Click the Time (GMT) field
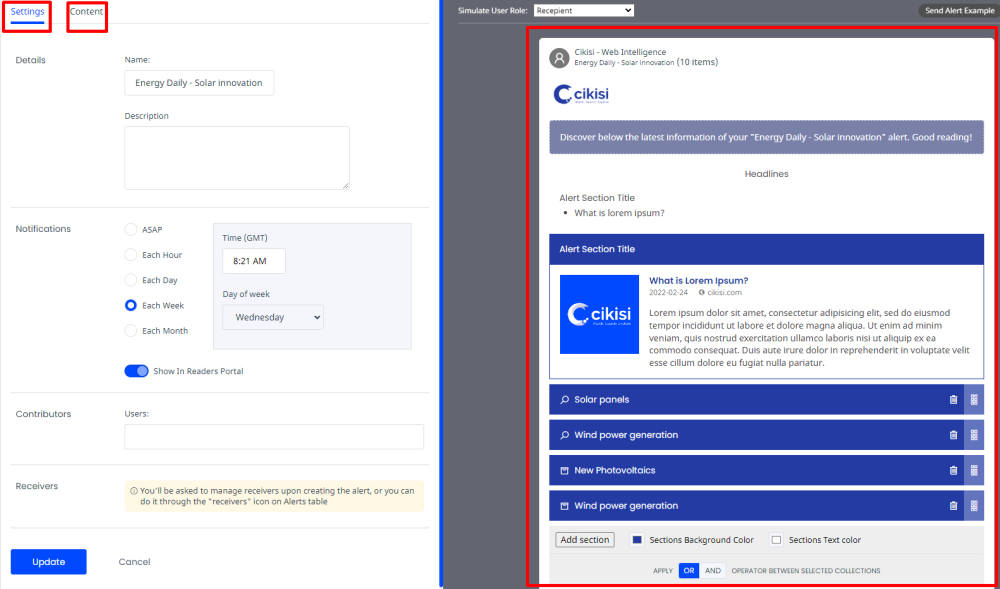 pos(254,261)
